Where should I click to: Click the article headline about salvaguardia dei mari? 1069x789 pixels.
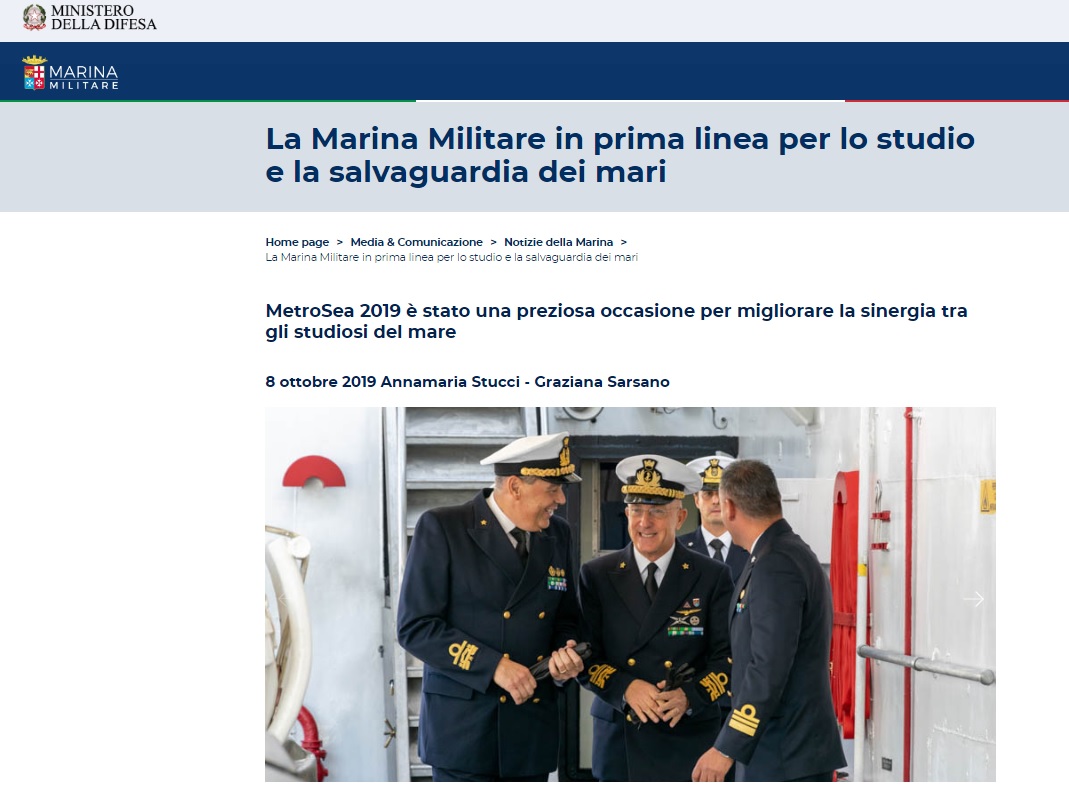(x=620, y=155)
